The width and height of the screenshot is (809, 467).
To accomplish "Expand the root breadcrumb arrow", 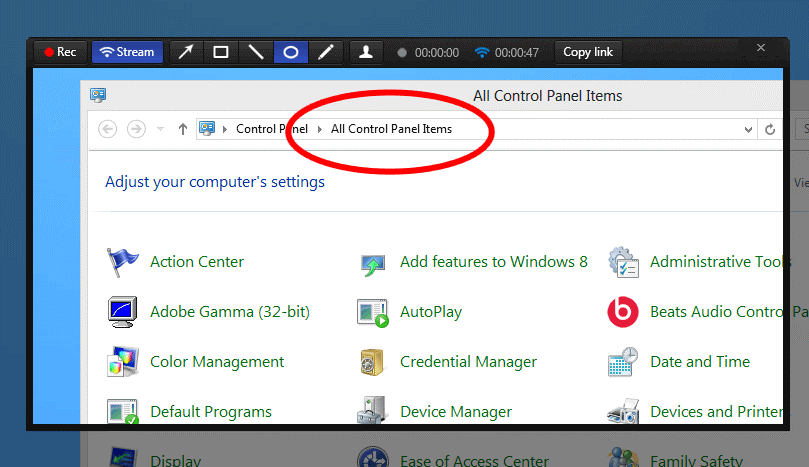I will (225, 129).
